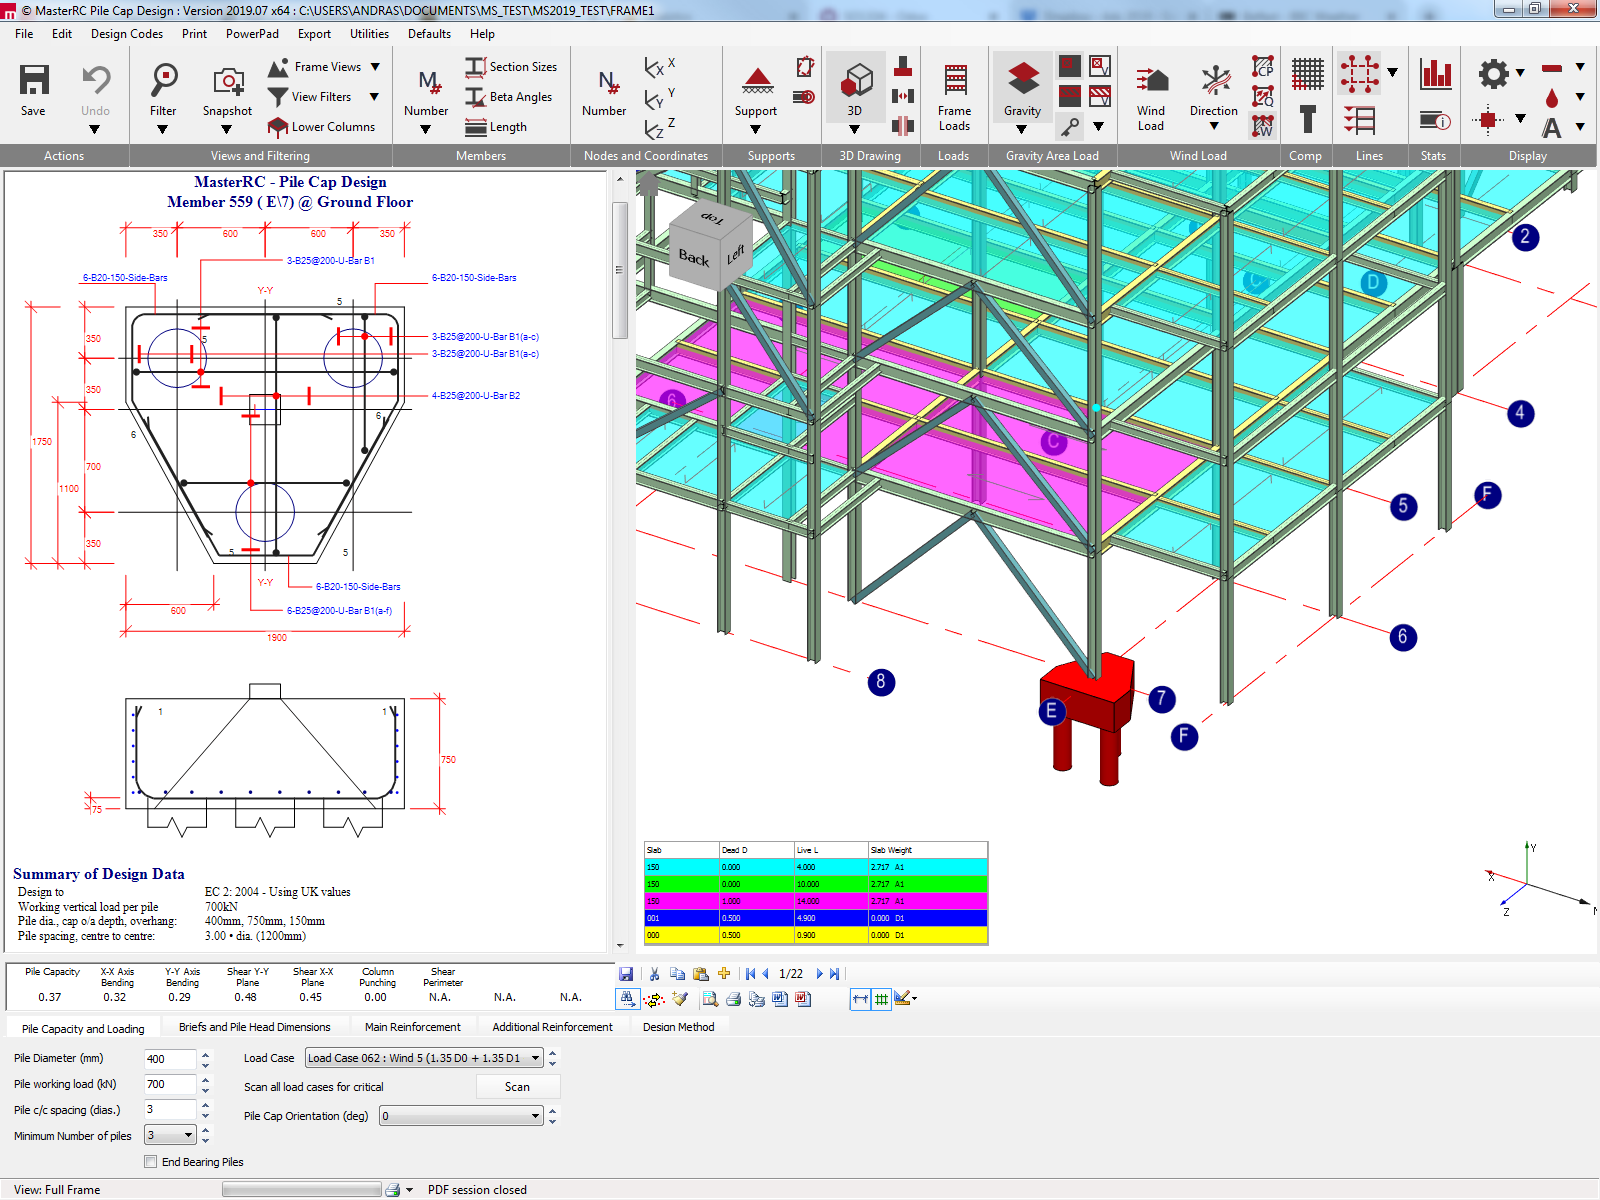The height and width of the screenshot is (1200, 1600).
Task: Open the Stats bar chart icon
Action: click(1436, 73)
